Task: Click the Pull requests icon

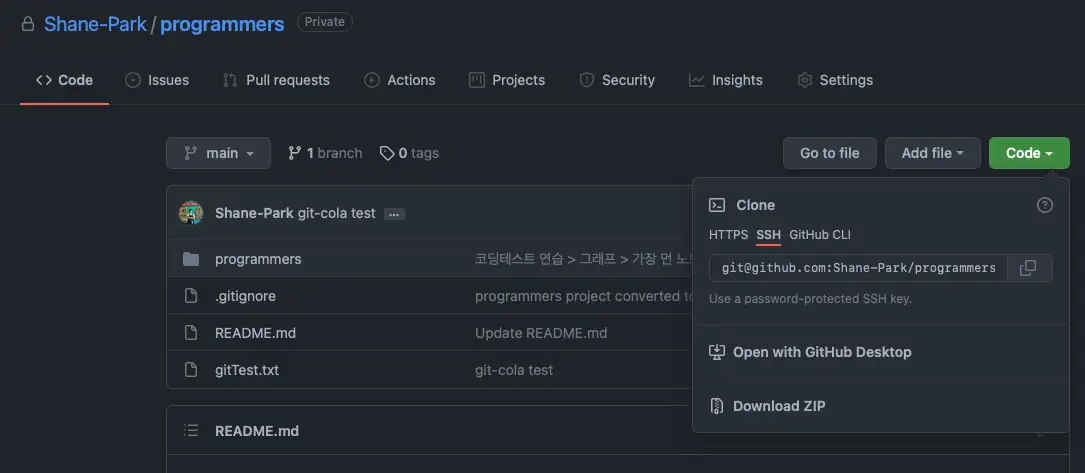Action: tap(230, 80)
